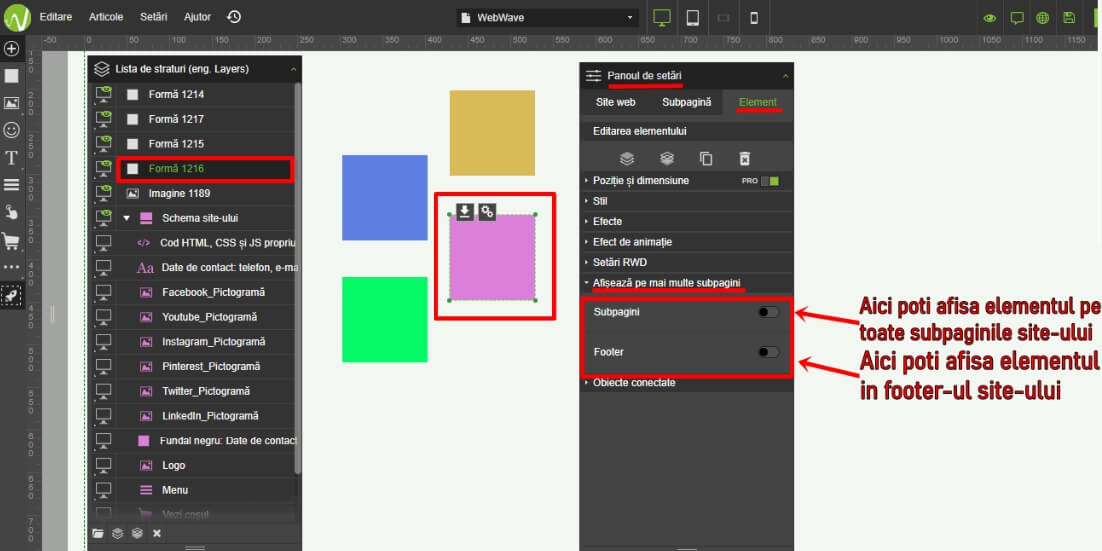Open the Setări menu
The image size is (1102, 551).
tap(154, 17)
